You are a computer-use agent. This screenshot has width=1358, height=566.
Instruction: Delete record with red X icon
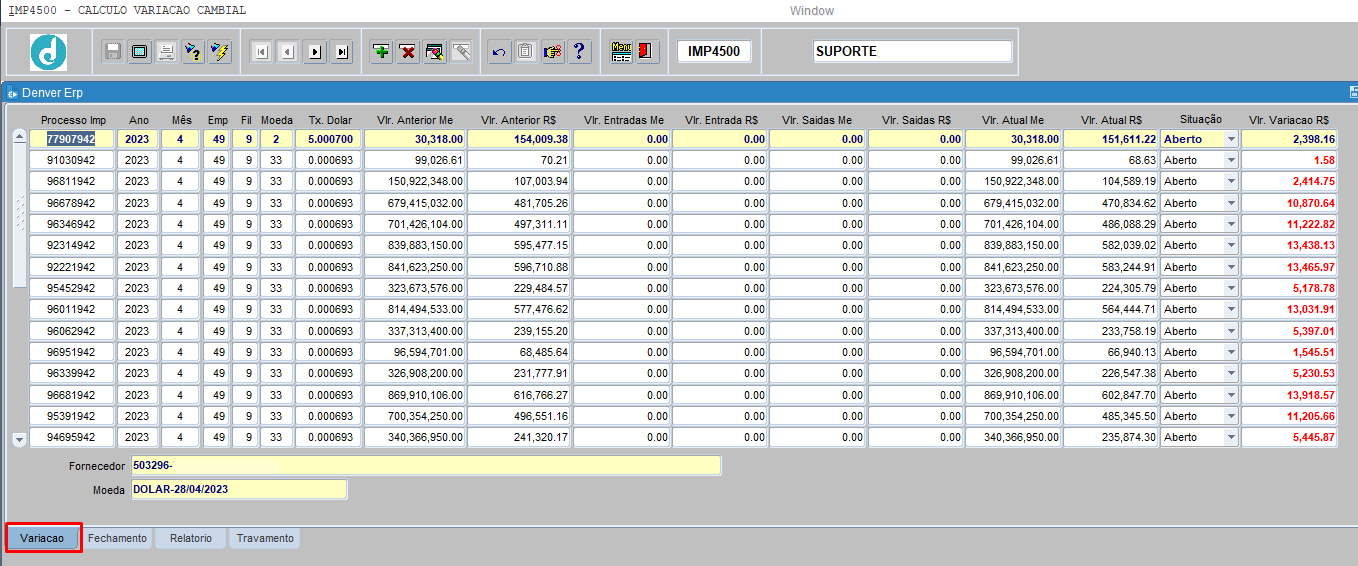tap(408, 51)
